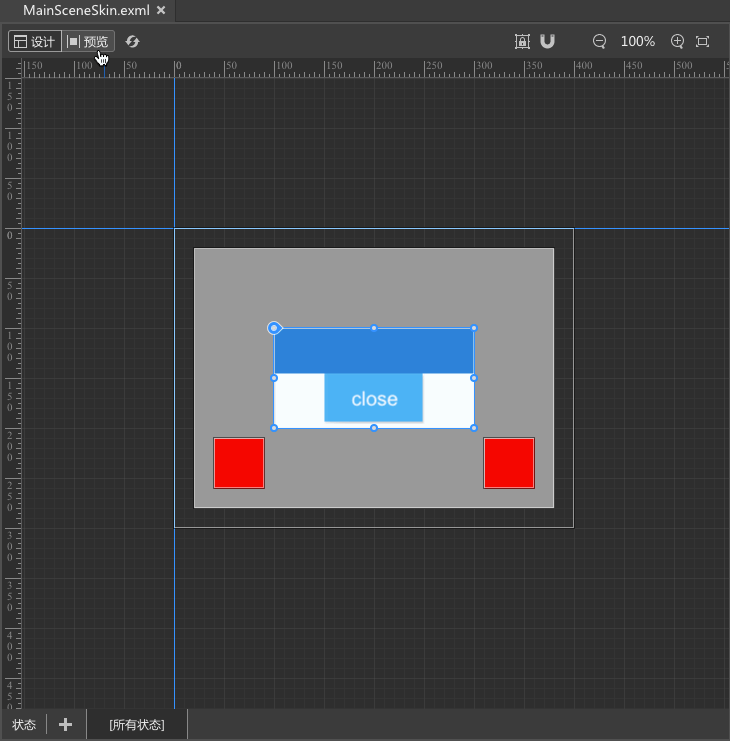Switch to the 设计 design view
This screenshot has width=730, height=741.
(35, 42)
